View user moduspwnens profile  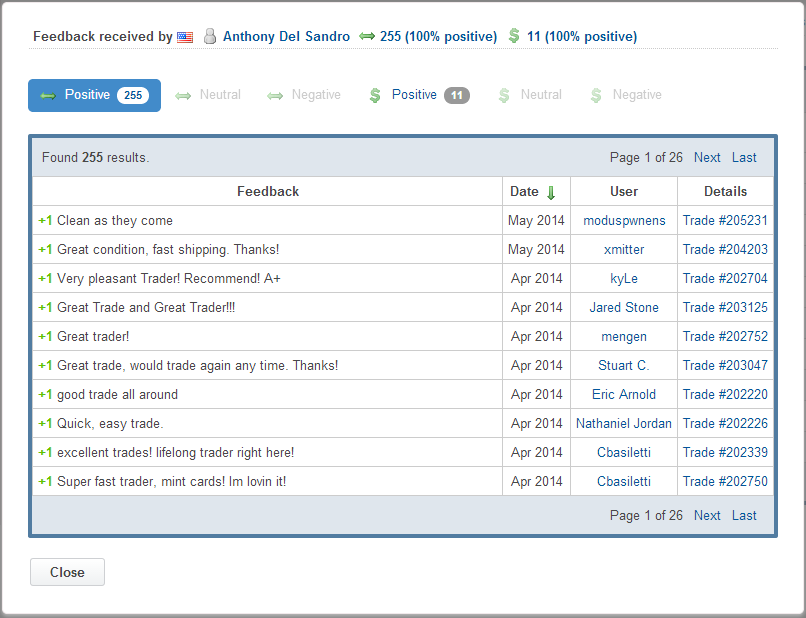[624, 221]
